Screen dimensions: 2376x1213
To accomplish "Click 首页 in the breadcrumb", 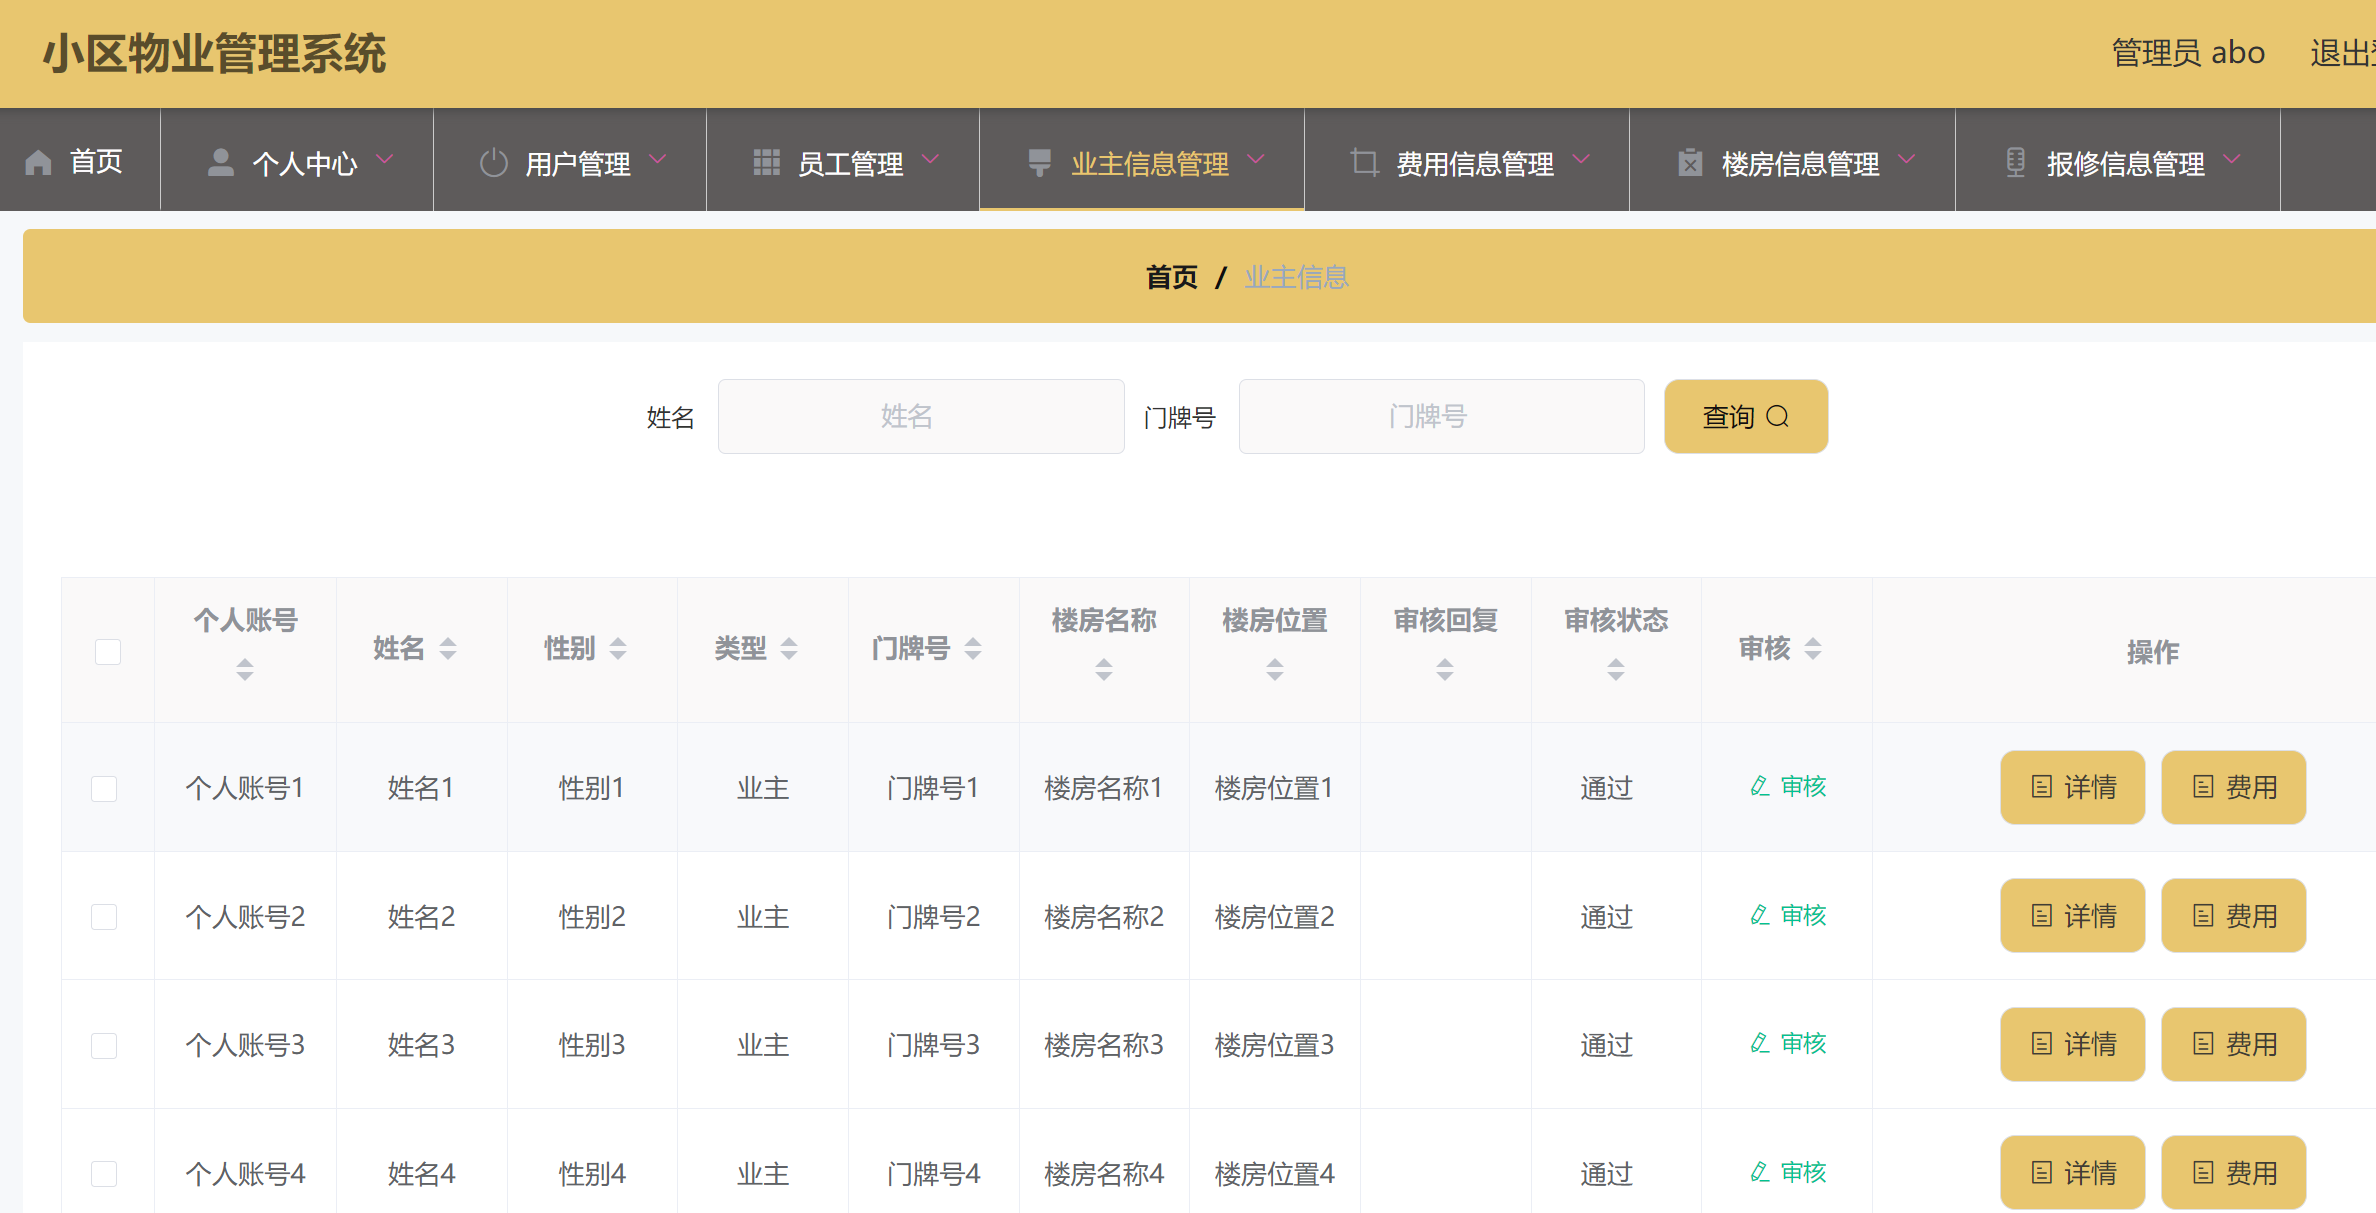I will coord(1172,277).
